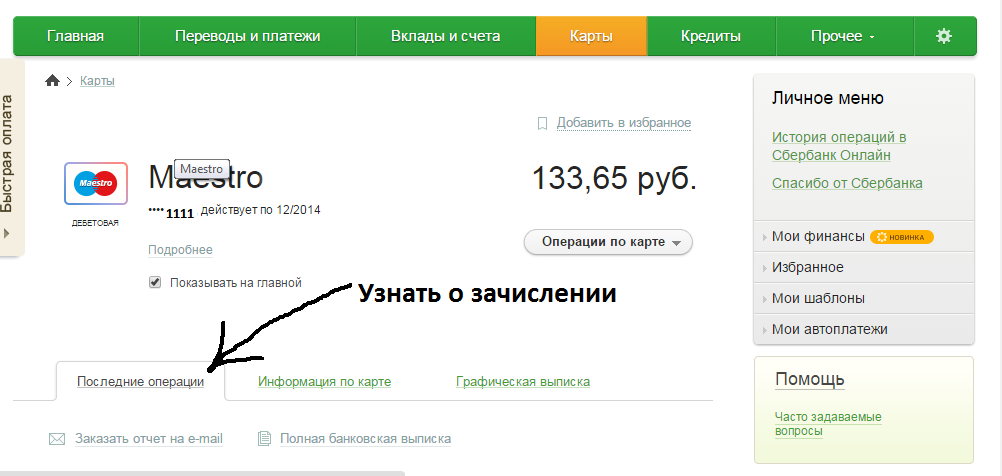
Task: Open the Прочее menu dropdown
Action: 844,36
